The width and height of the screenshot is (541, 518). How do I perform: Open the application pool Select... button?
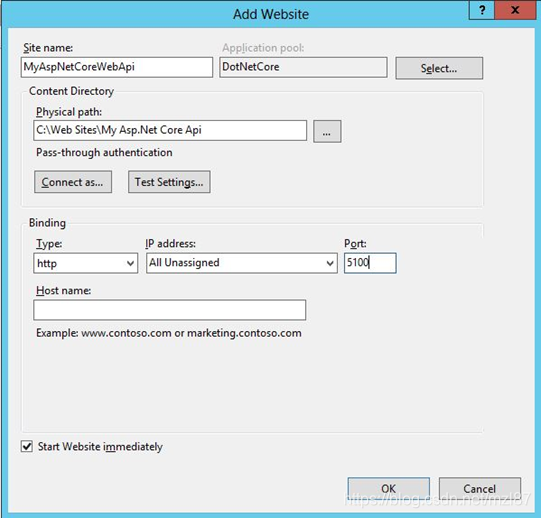click(439, 68)
